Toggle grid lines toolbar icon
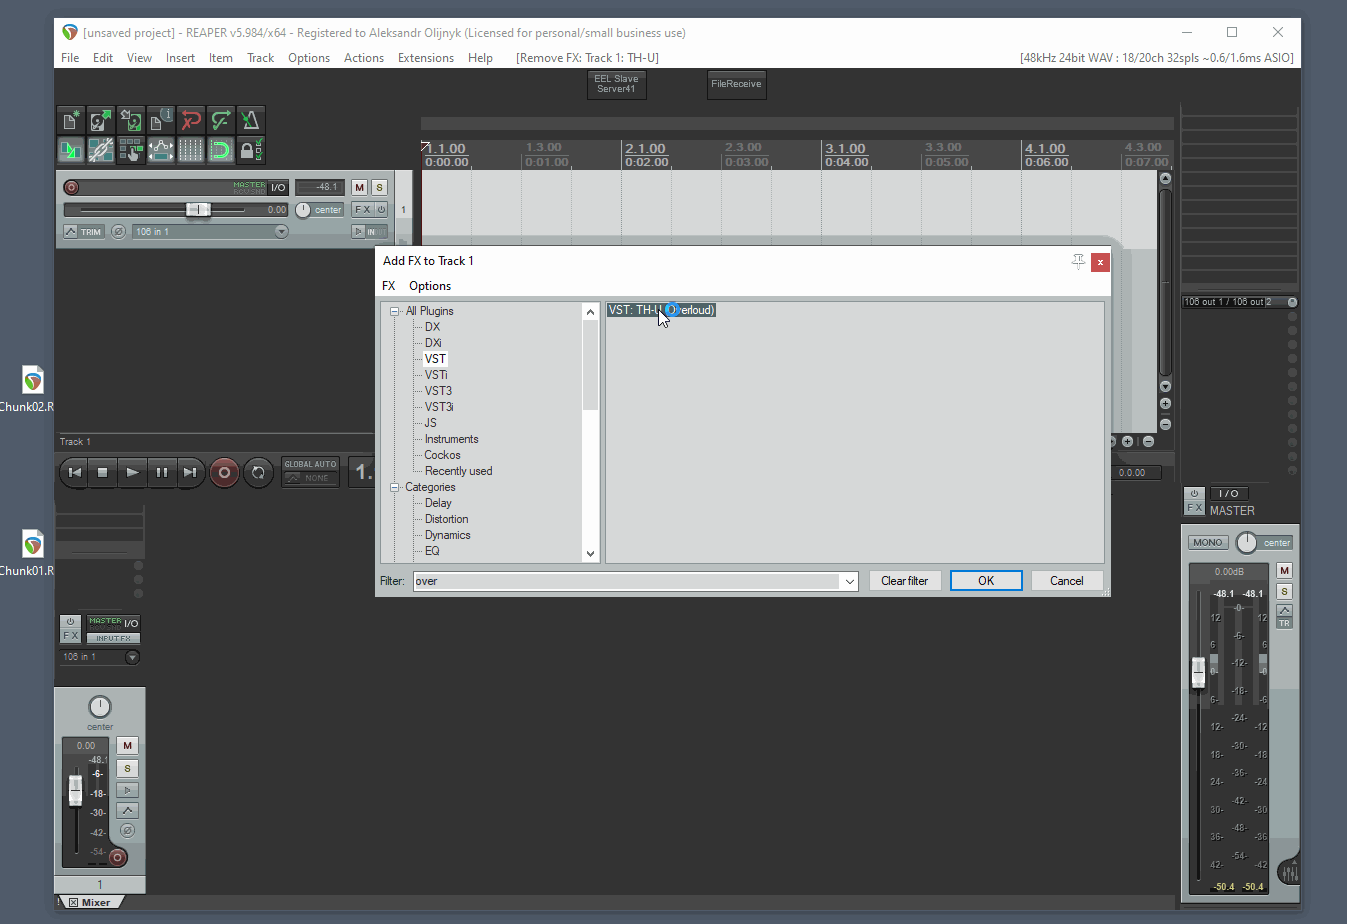The height and width of the screenshot is (924, 1347). point(190,150)
